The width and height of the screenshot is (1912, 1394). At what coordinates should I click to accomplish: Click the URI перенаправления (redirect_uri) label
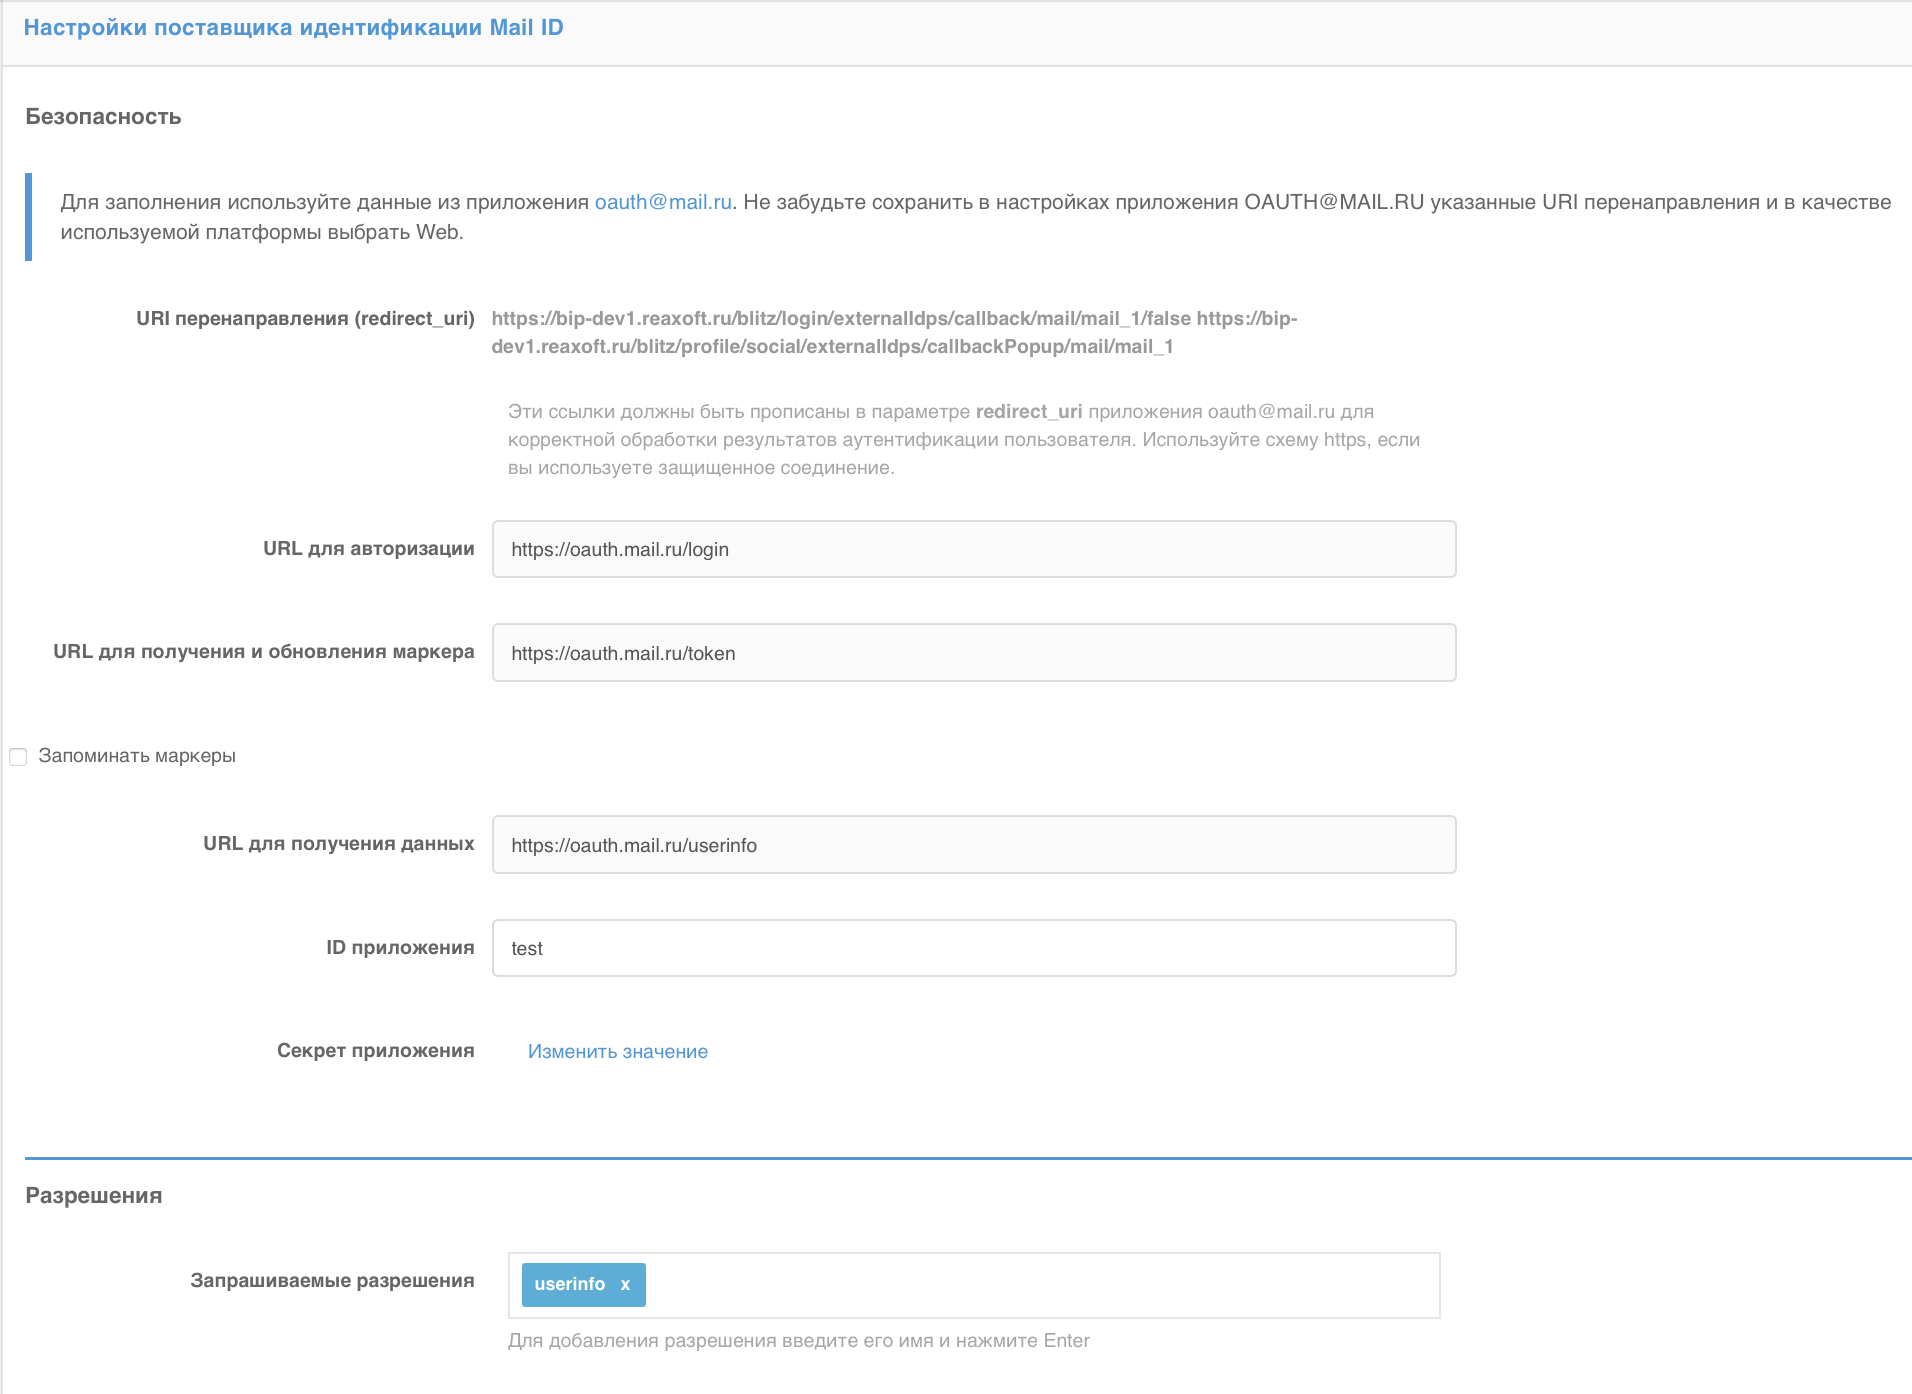[x=305, y=319]
